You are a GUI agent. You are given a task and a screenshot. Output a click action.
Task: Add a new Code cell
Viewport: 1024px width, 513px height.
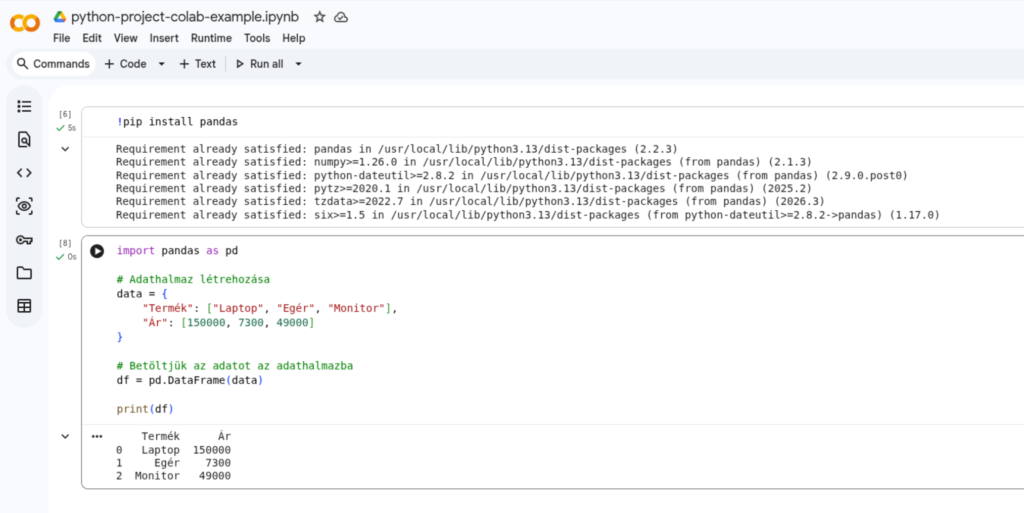[x=125, y=64]
